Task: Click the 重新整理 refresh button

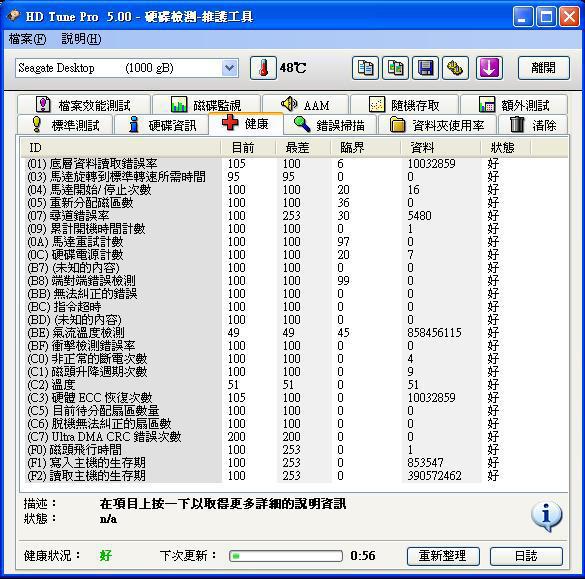Action: tap(443, 556)
